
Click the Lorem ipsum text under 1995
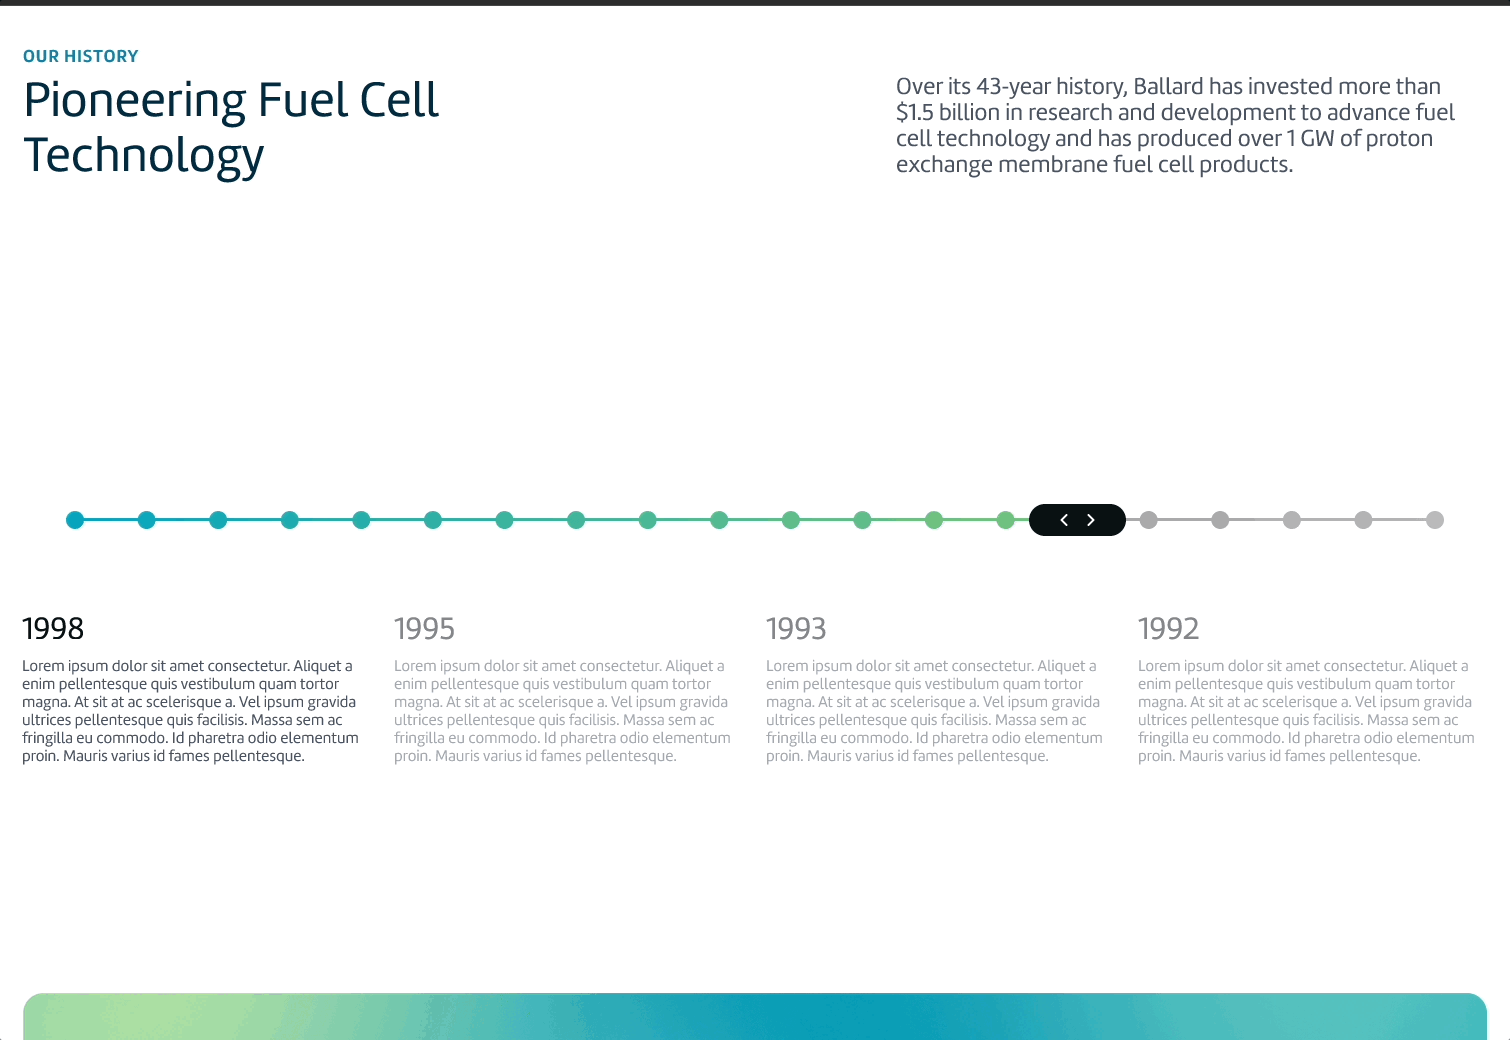562,711
